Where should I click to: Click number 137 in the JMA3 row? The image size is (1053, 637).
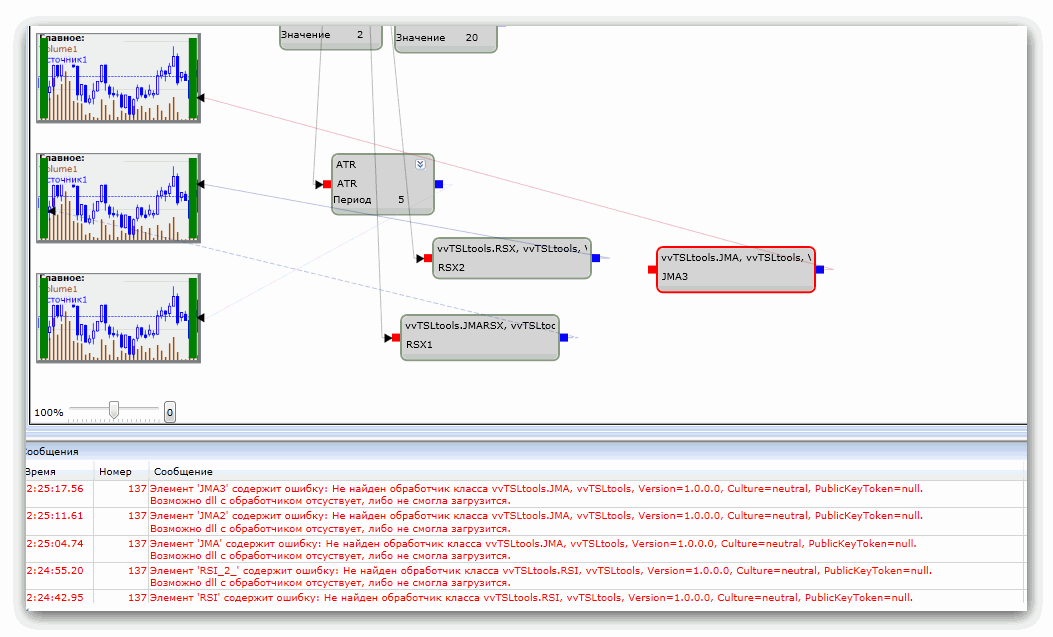tap(137, 489)
